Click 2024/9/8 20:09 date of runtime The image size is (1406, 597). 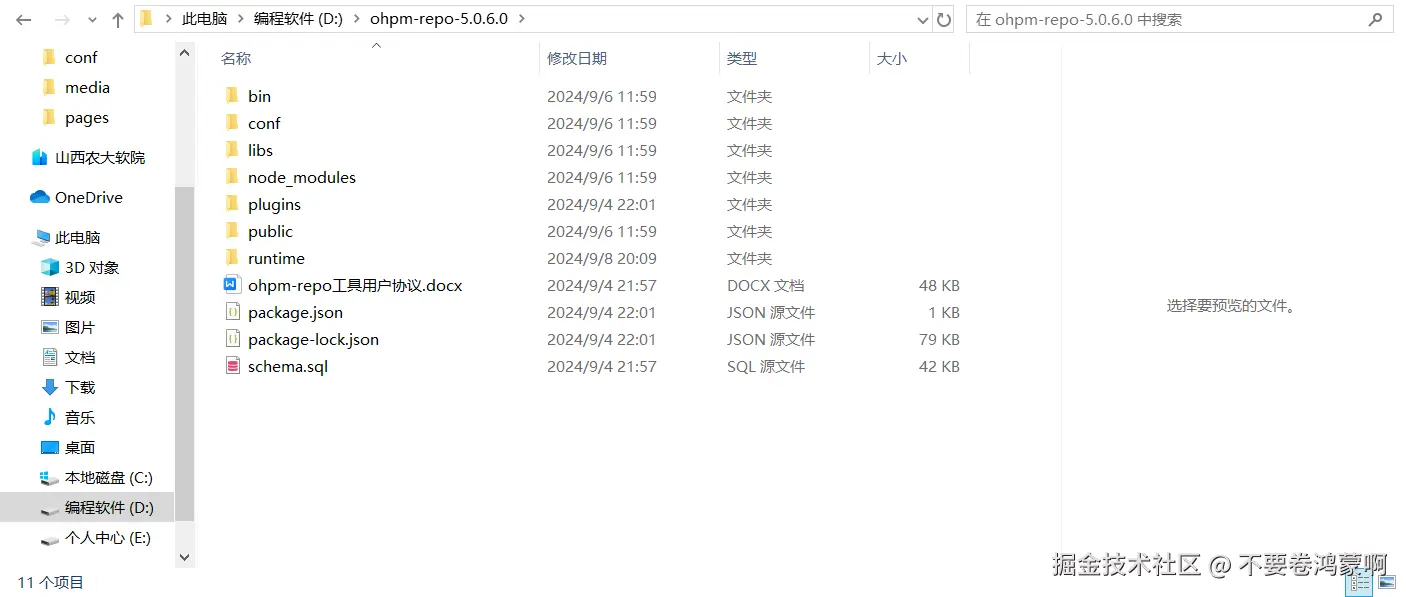pos(601,258)
